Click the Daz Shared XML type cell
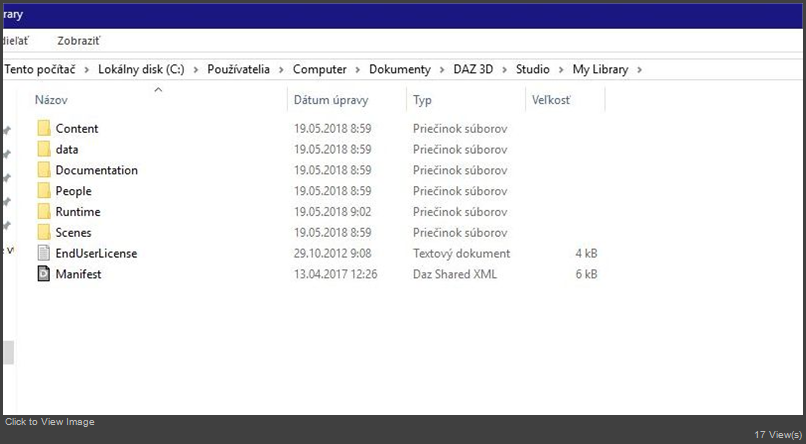The width and height of the screenshot is (806, 444). point(455,274)
